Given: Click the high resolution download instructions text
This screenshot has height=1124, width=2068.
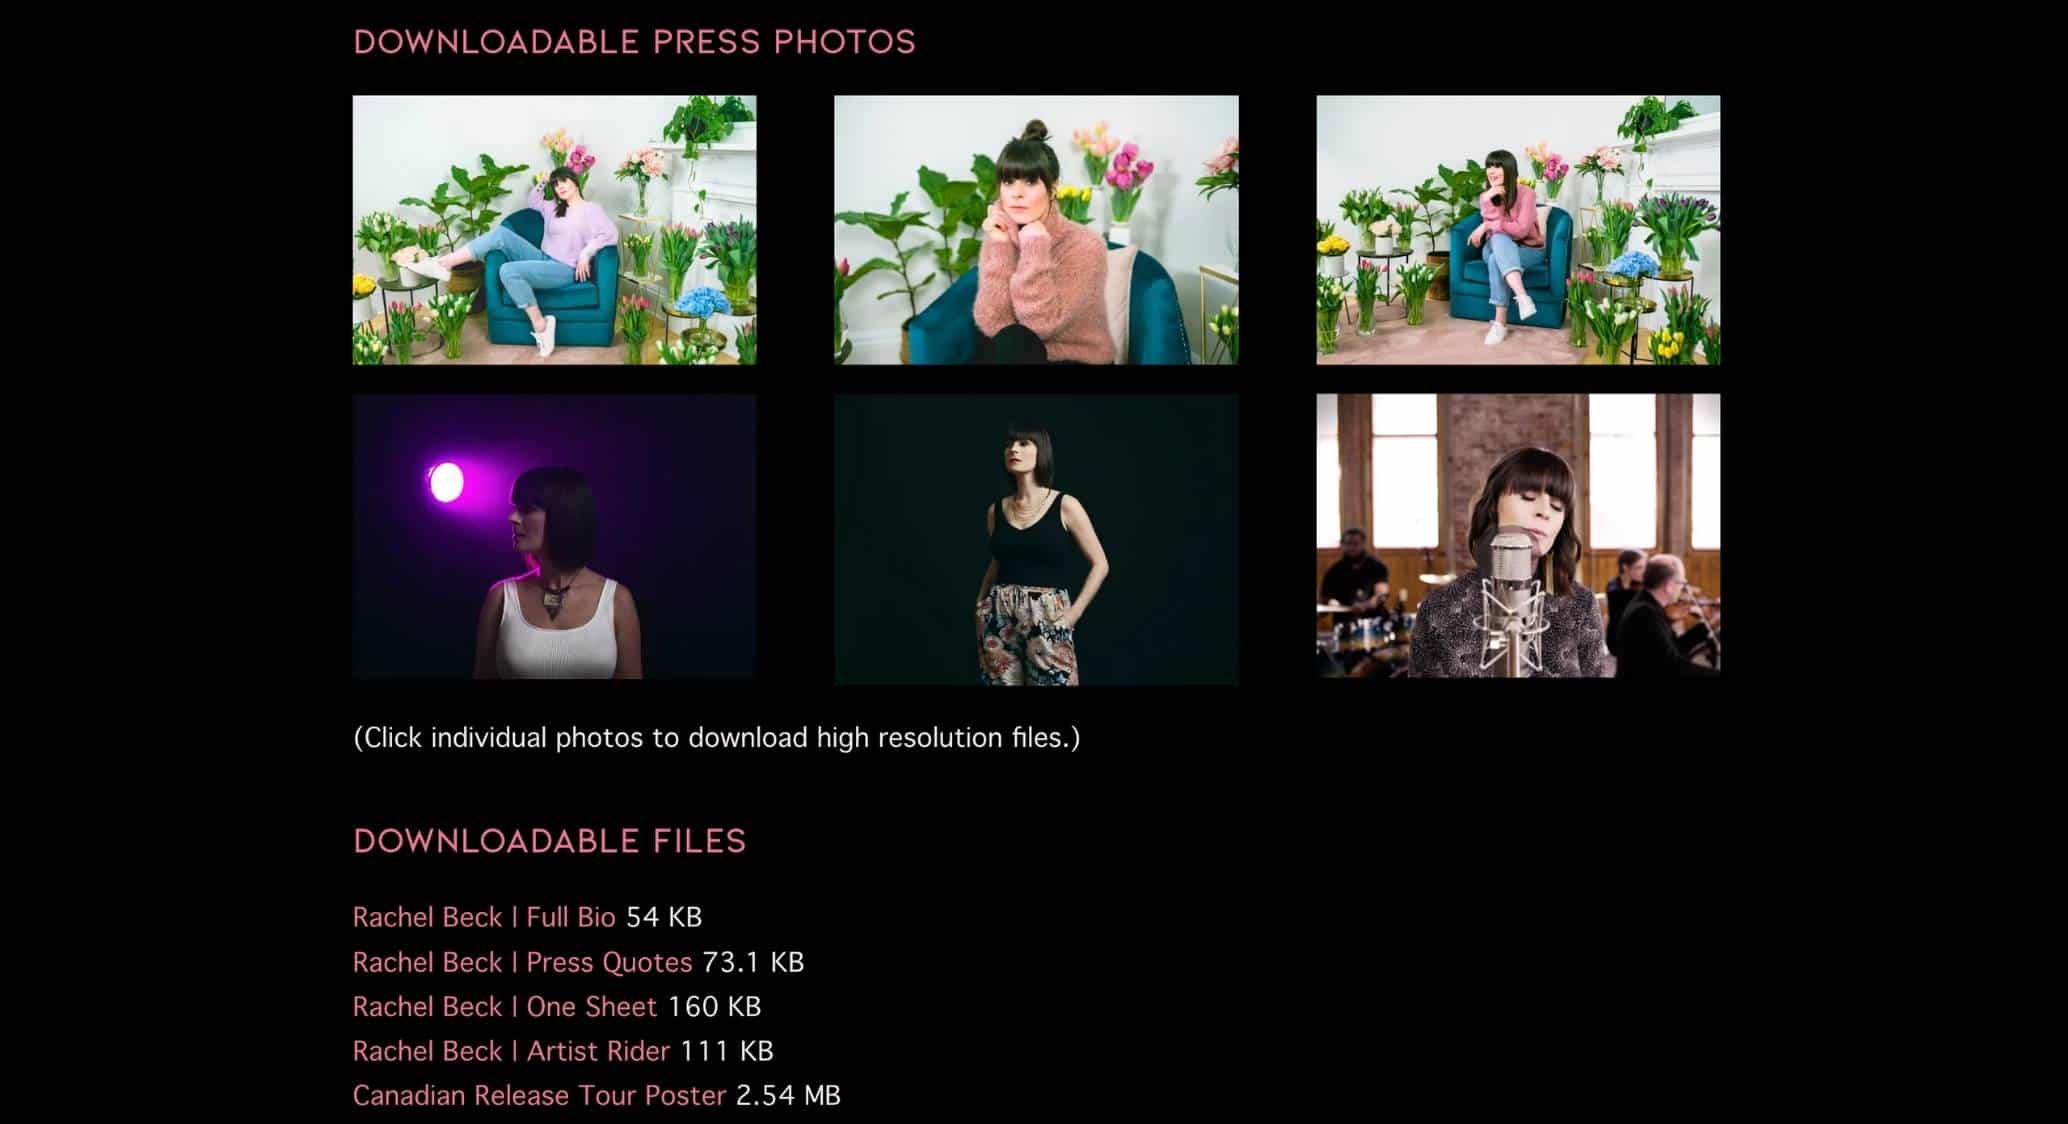Looking at the screenshot, I should [x=717, y=738].
